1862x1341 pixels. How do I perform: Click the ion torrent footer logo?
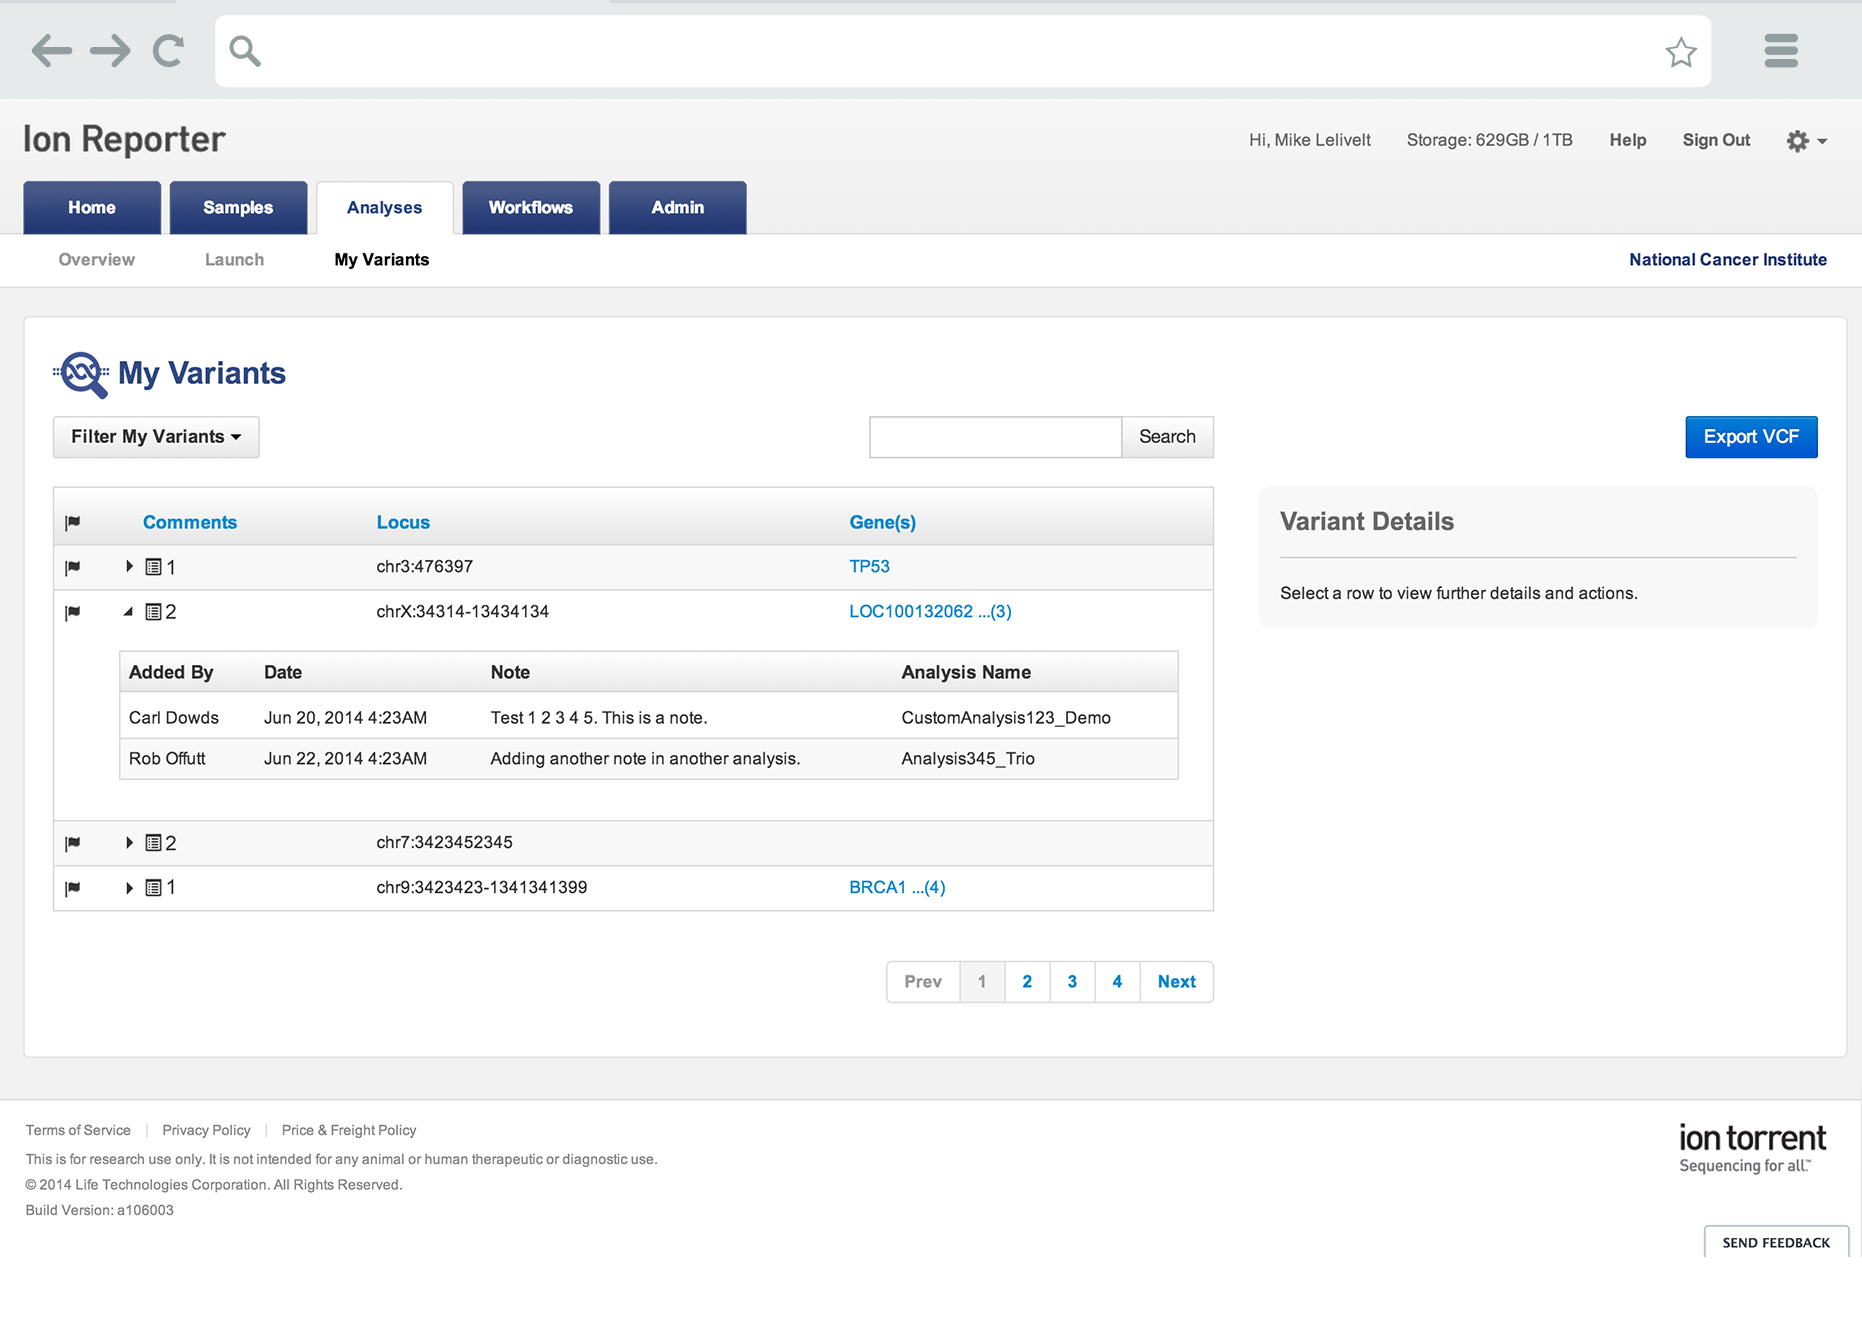coord(1752,1148)
